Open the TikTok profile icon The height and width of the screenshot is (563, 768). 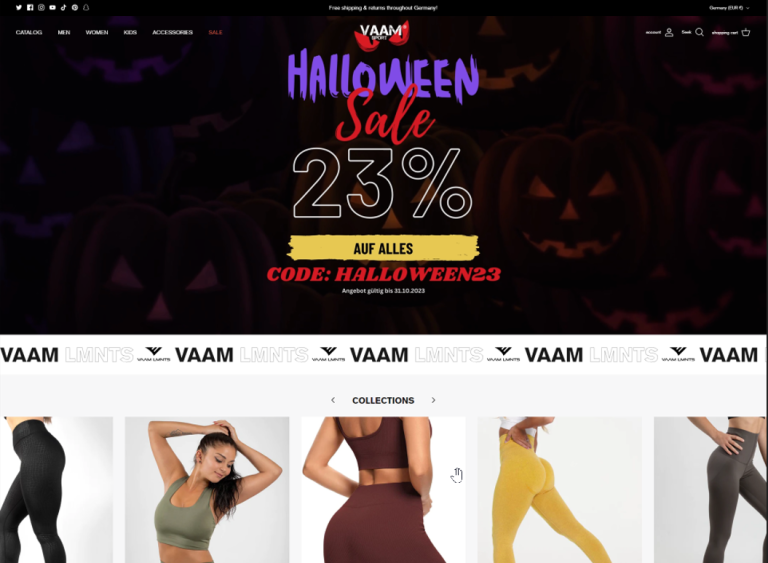(63, 7)
